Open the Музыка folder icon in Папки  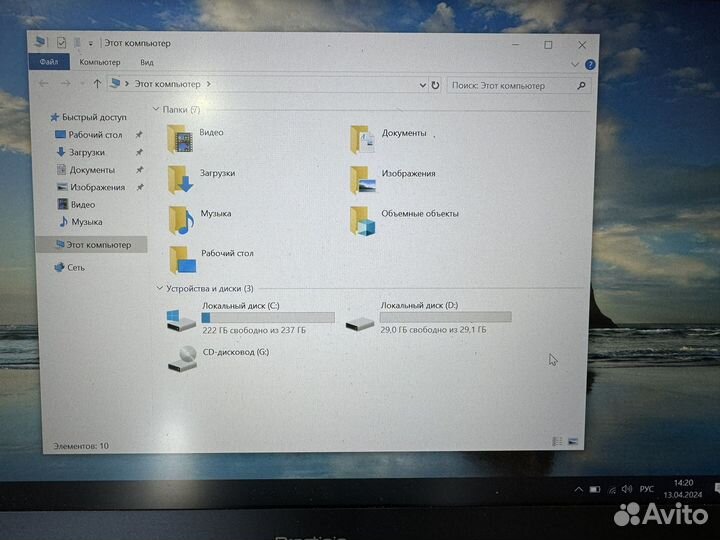pyautogui.click(x=181, y=220)
